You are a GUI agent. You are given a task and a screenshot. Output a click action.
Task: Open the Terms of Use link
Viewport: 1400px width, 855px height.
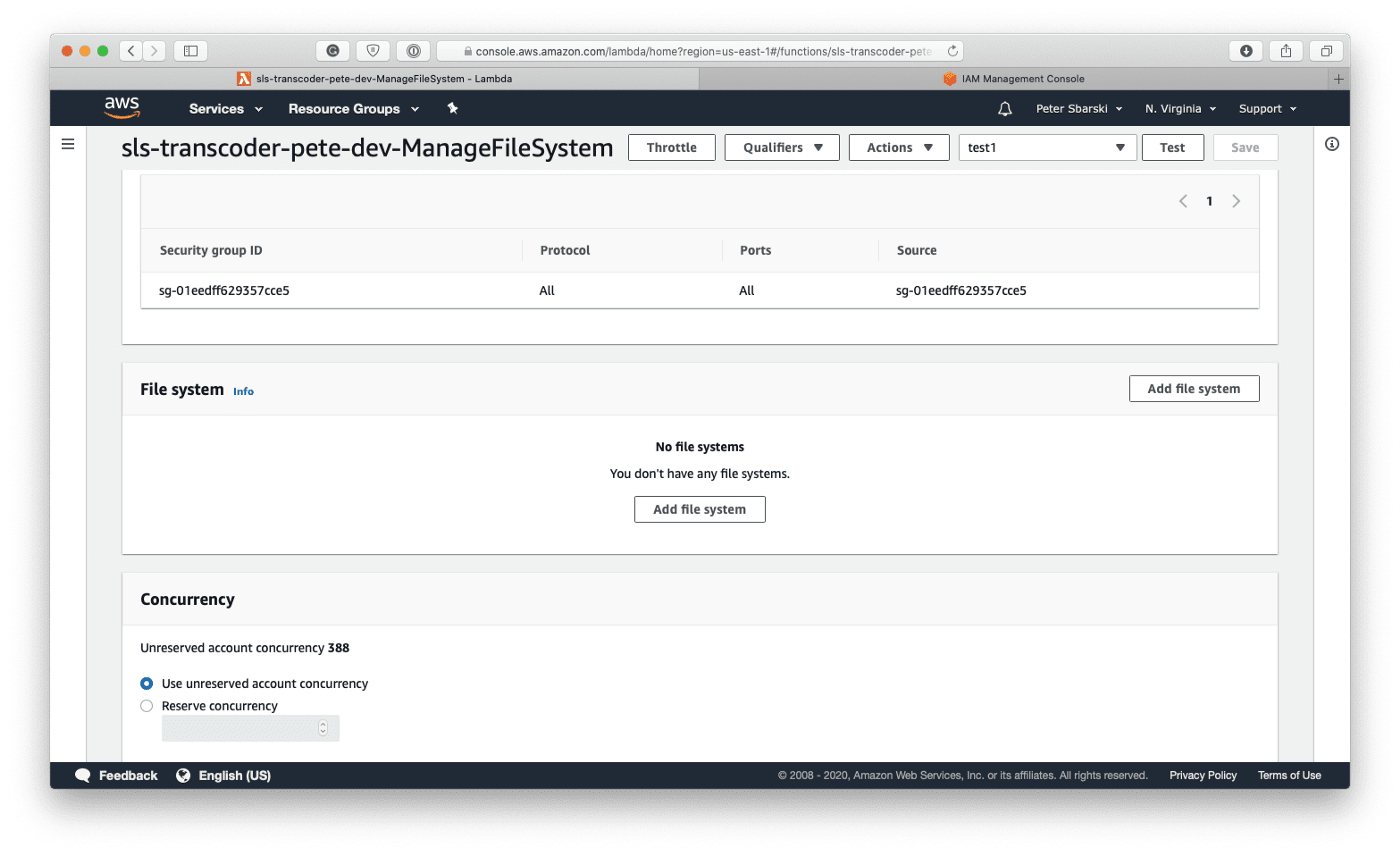(1289, 775)
